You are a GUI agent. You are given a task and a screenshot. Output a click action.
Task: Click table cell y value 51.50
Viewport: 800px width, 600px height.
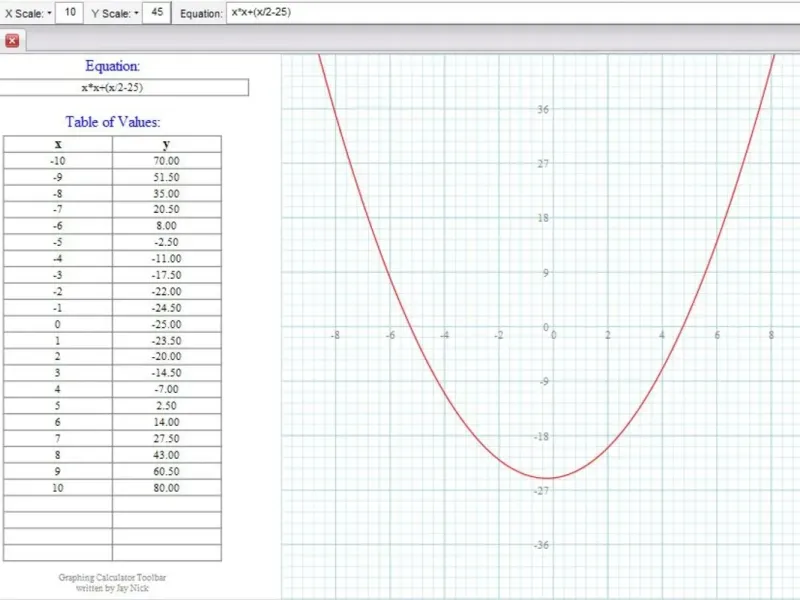(167, 177)
